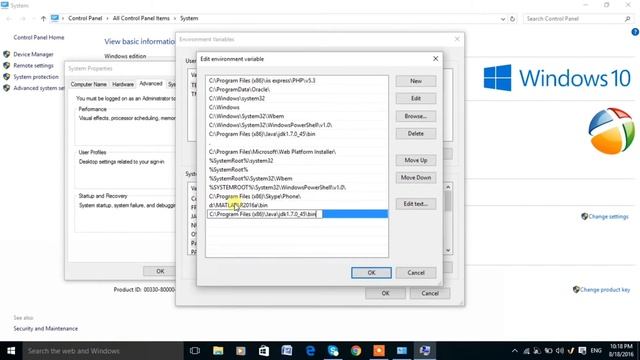
Task: Open Remote settings link
Action: tap(33, 66)
